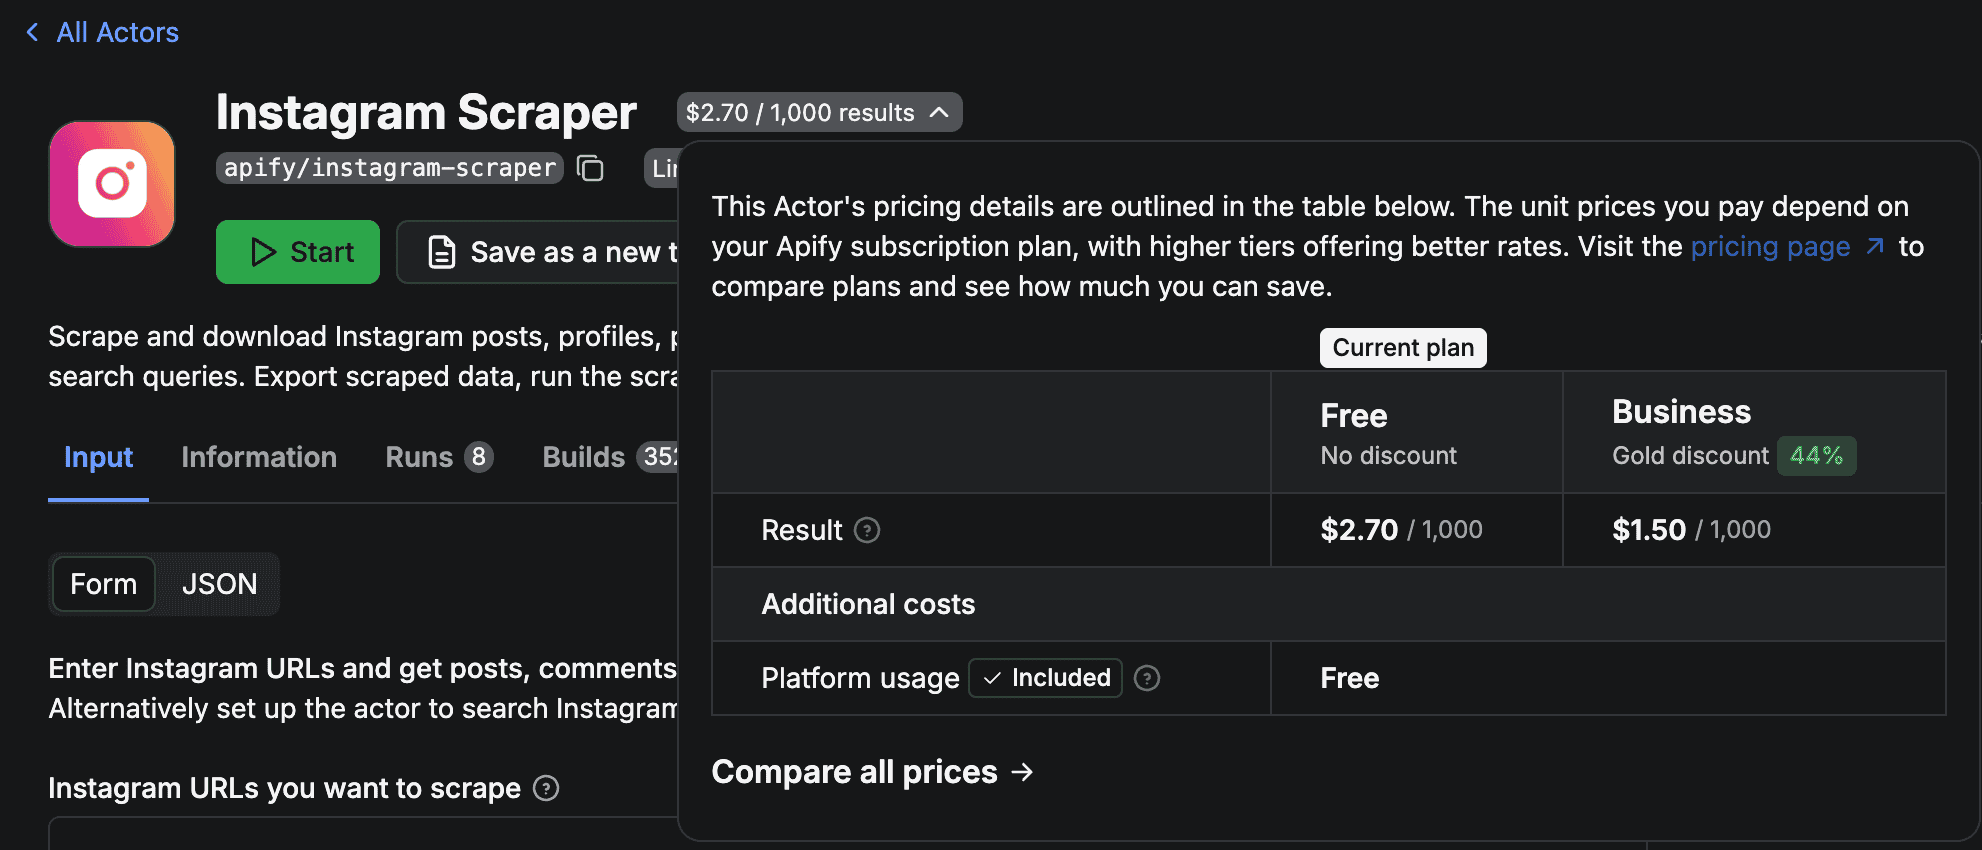The height and width of the screenshot is (850, 1982).
Task: Click the Included badge next to Platform usage
Action: pyautogui.click(x=1045, y=678)
